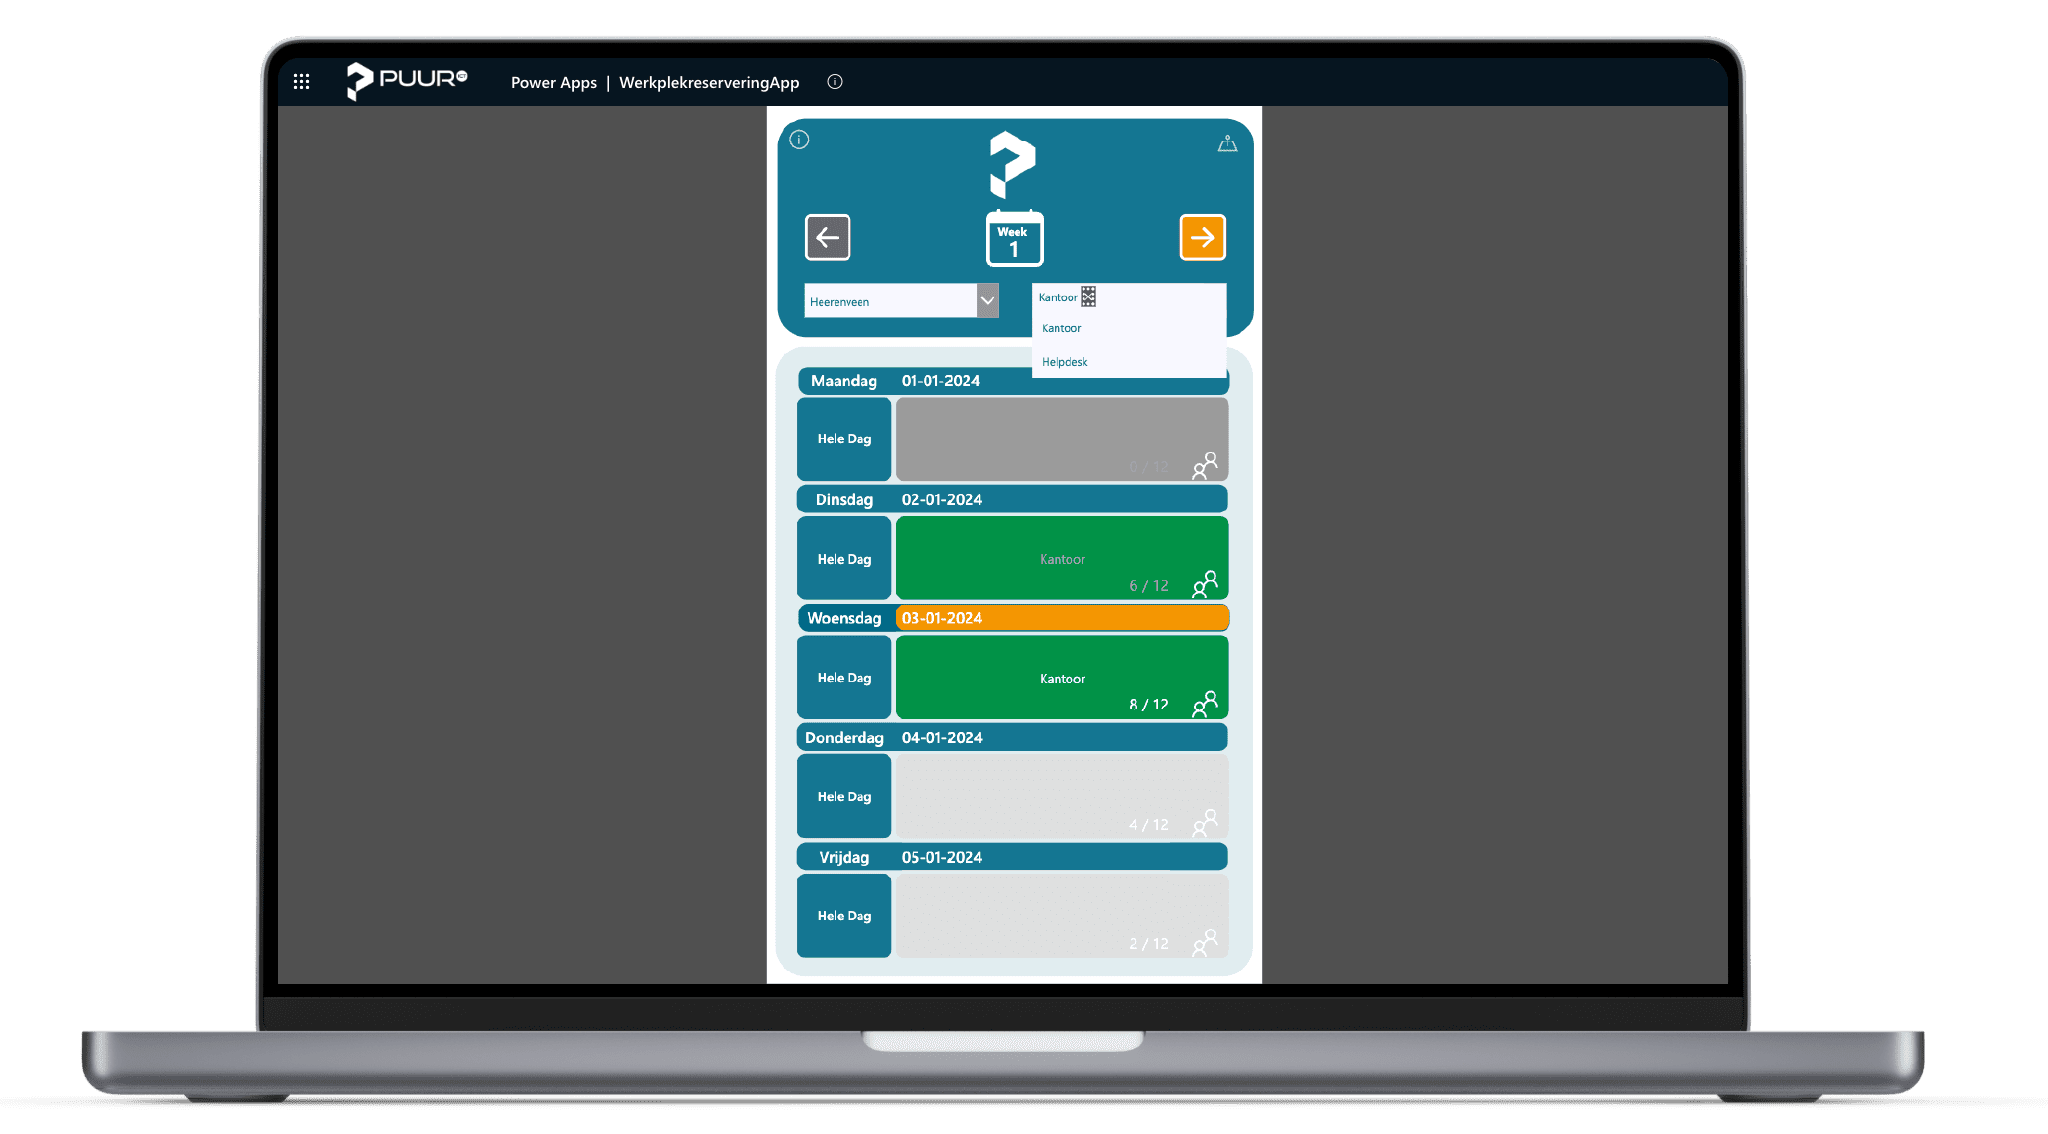Go to next week with orange arrow
This screenshot has height=1134, width=2048.
(1202, 237)
